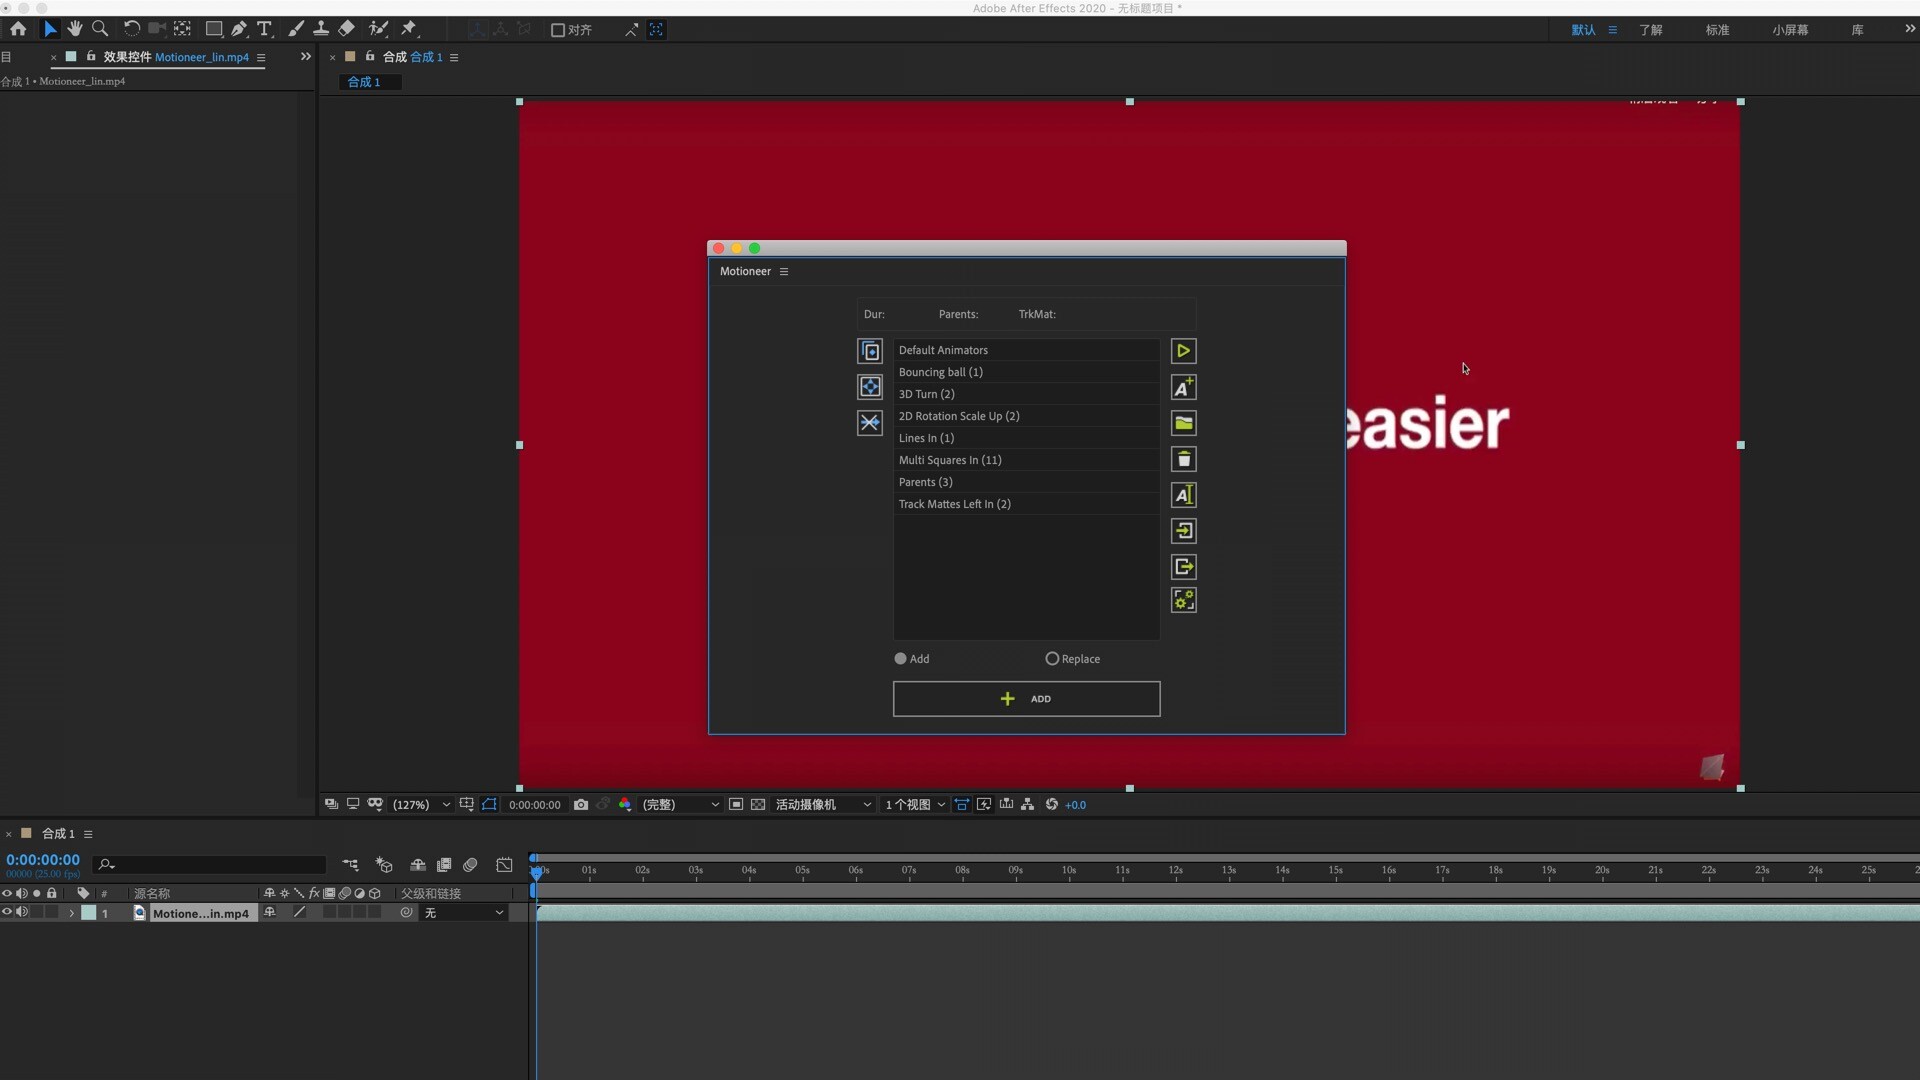Select the Add radio button in Motioneer

tap(900, 659)
